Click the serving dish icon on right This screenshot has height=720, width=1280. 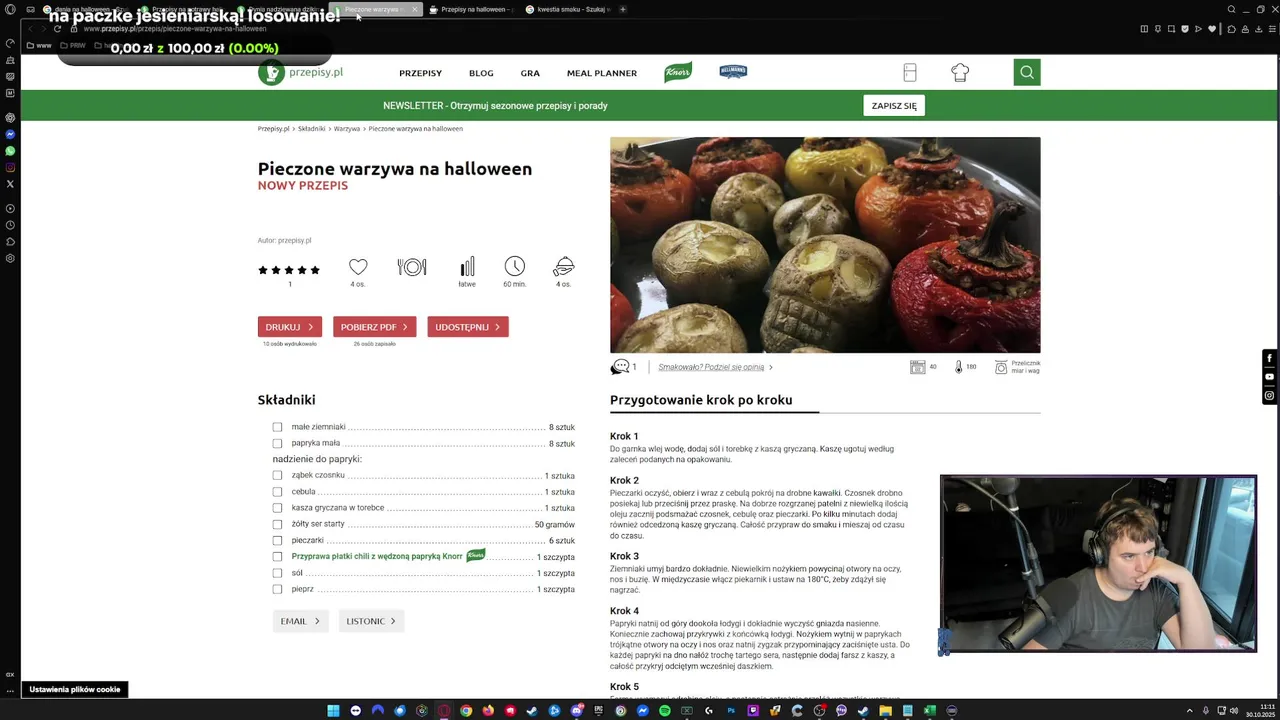(564, 267)
